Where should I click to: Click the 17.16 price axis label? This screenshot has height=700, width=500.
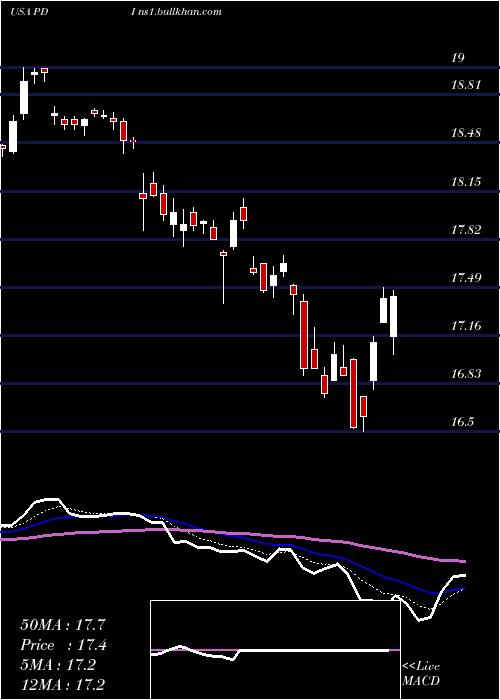pyautogui.click(x=466, y=326)
